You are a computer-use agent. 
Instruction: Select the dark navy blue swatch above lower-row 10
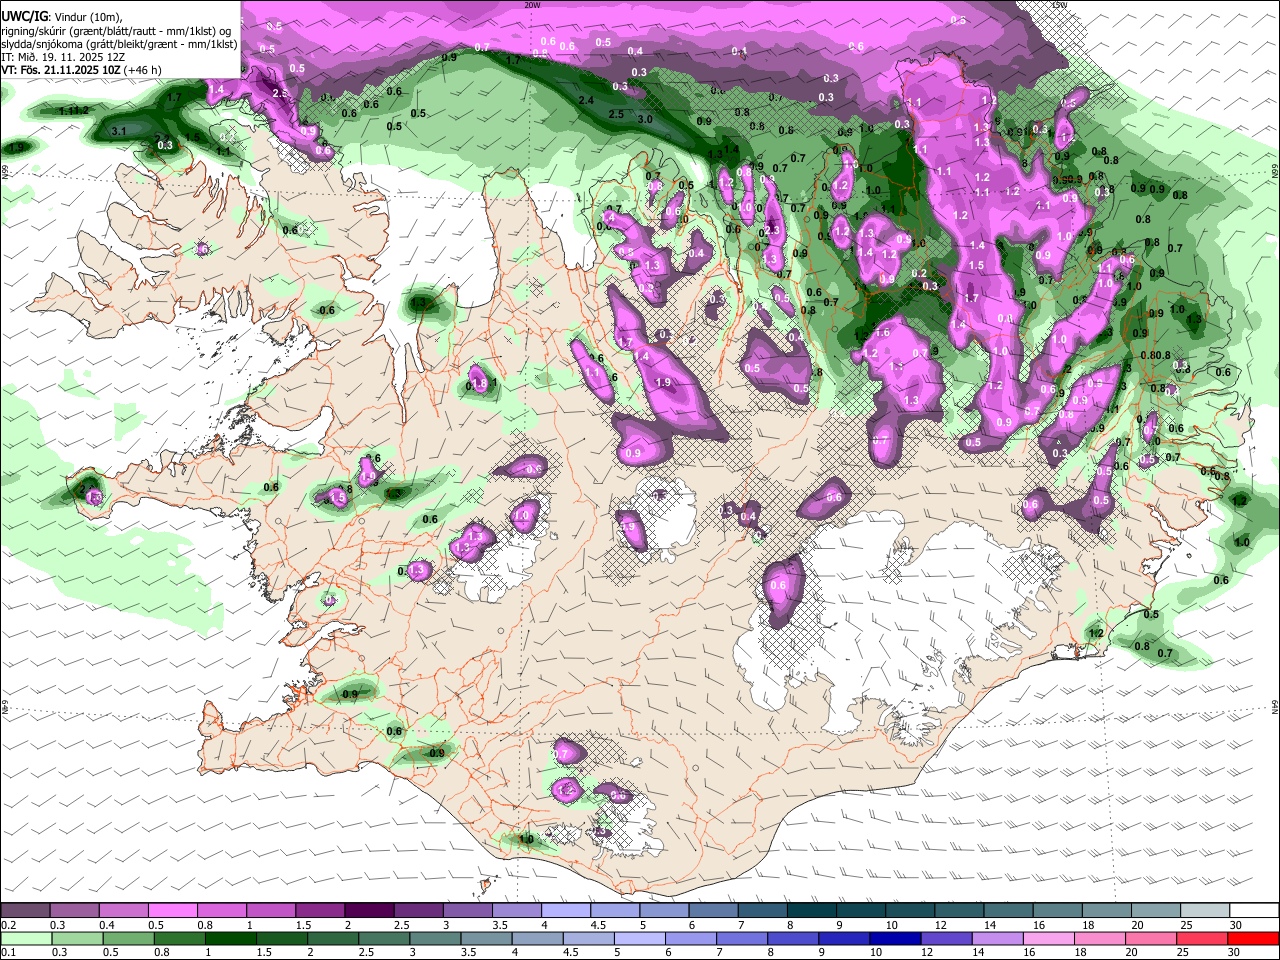pyautogui.click(x=895, y=938)
